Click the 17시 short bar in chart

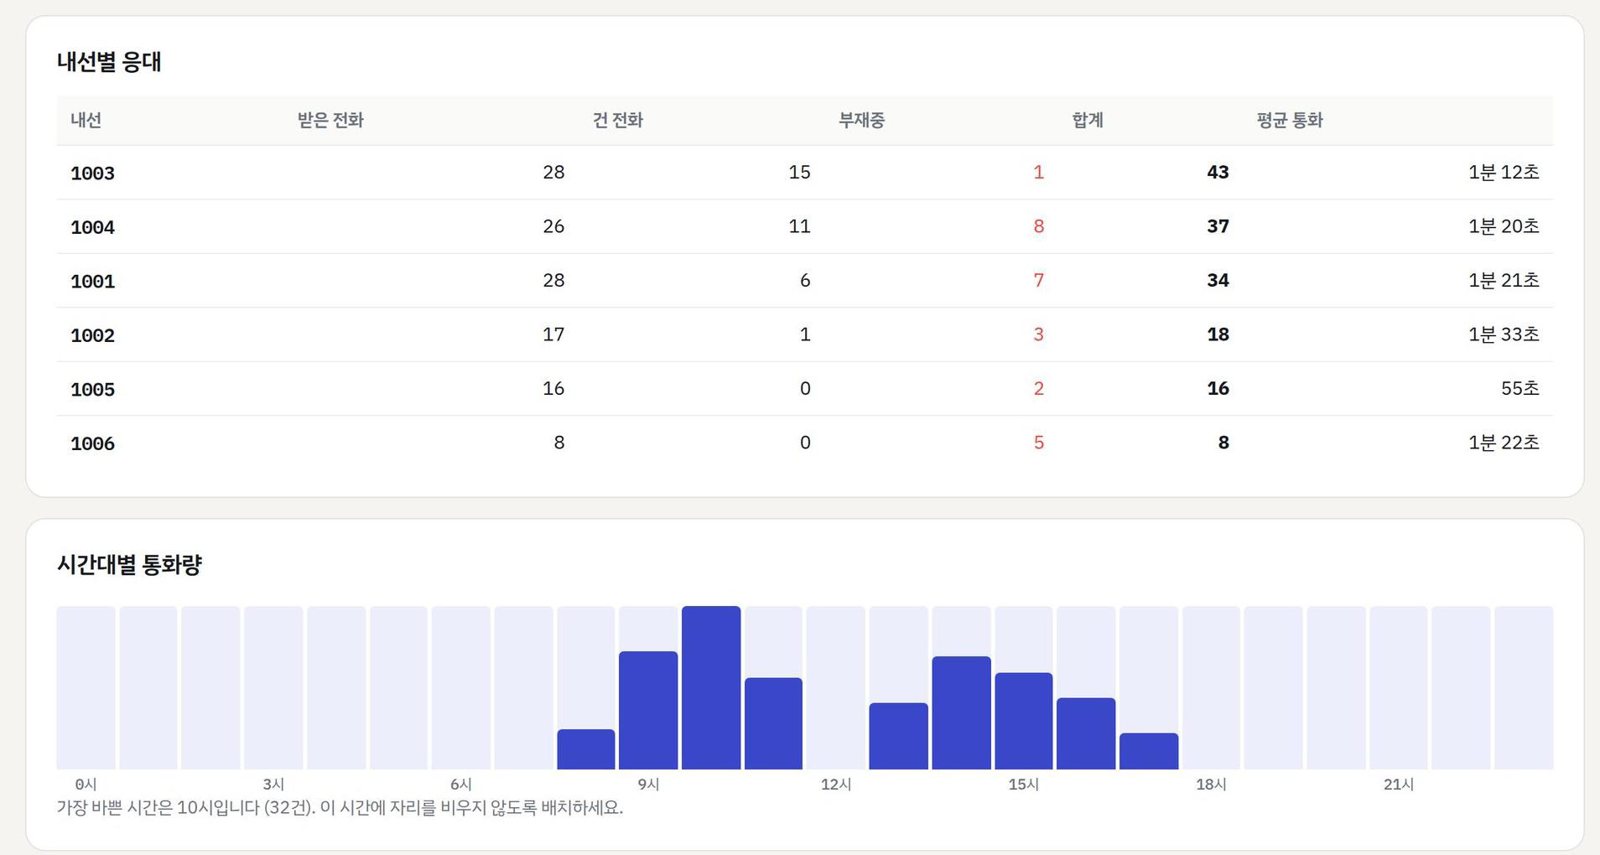(x=1149, y=751)
